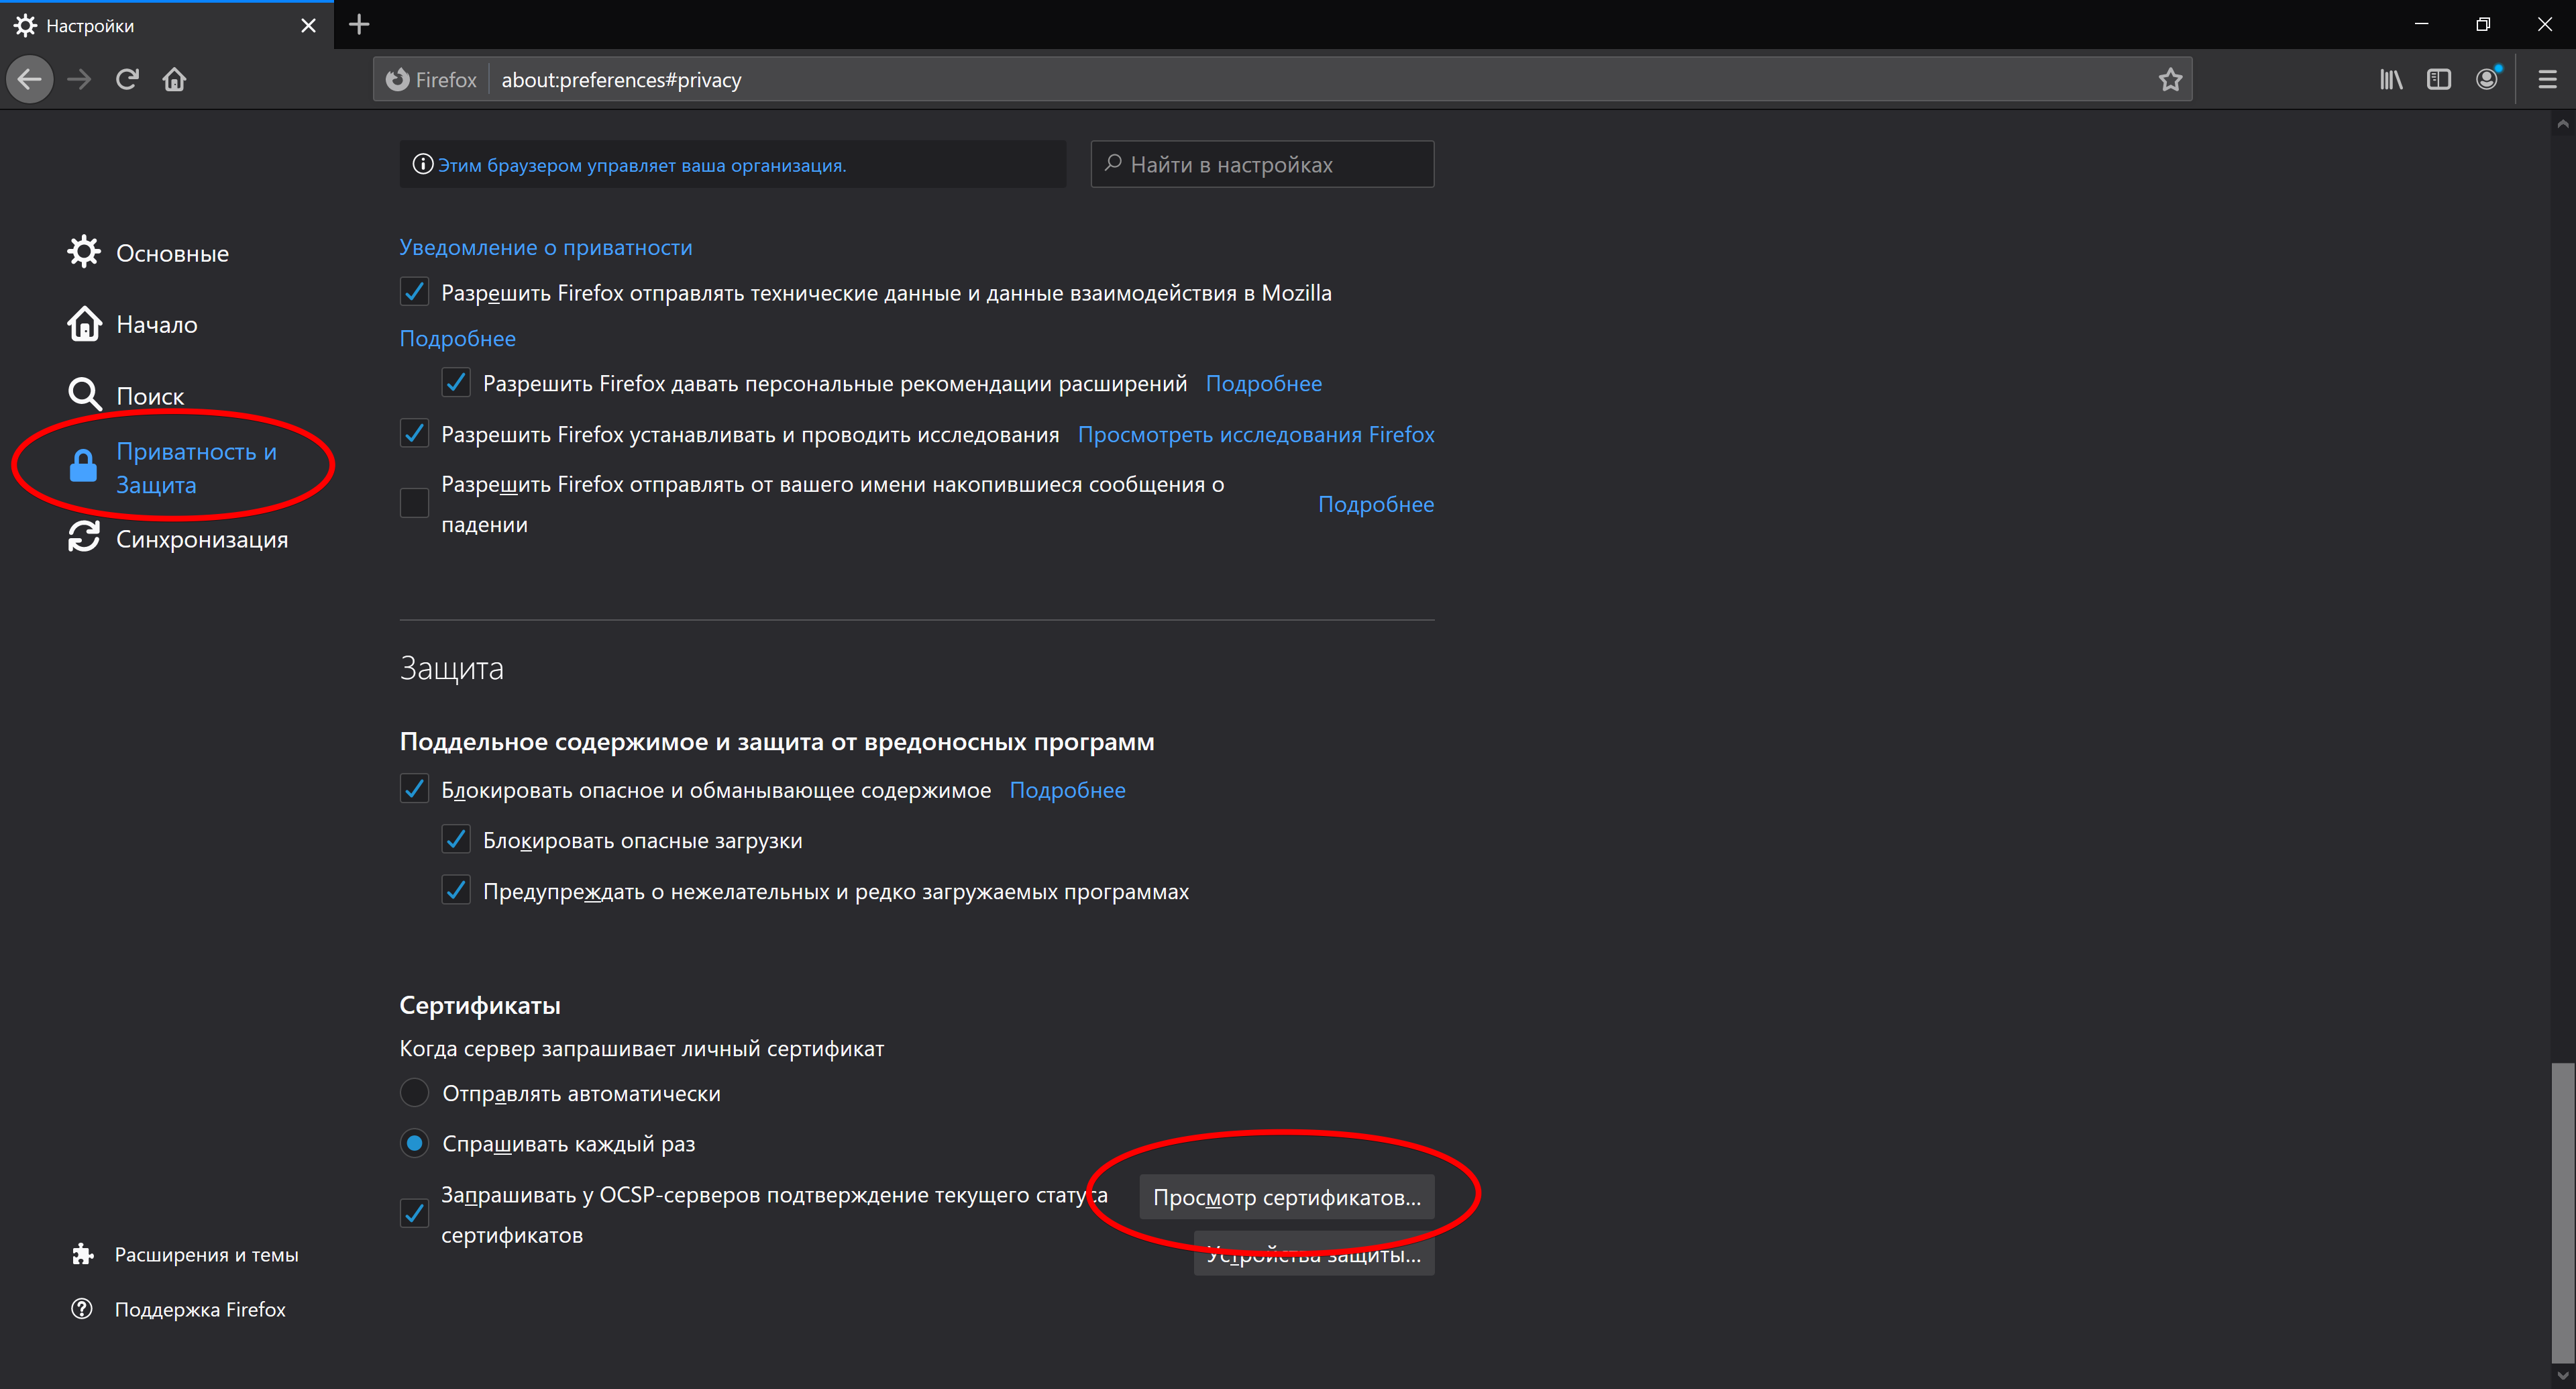This screenshot has height=1389, width=2576.
Task: Enable sending backlogged crash reports
Action: (414, 503)
